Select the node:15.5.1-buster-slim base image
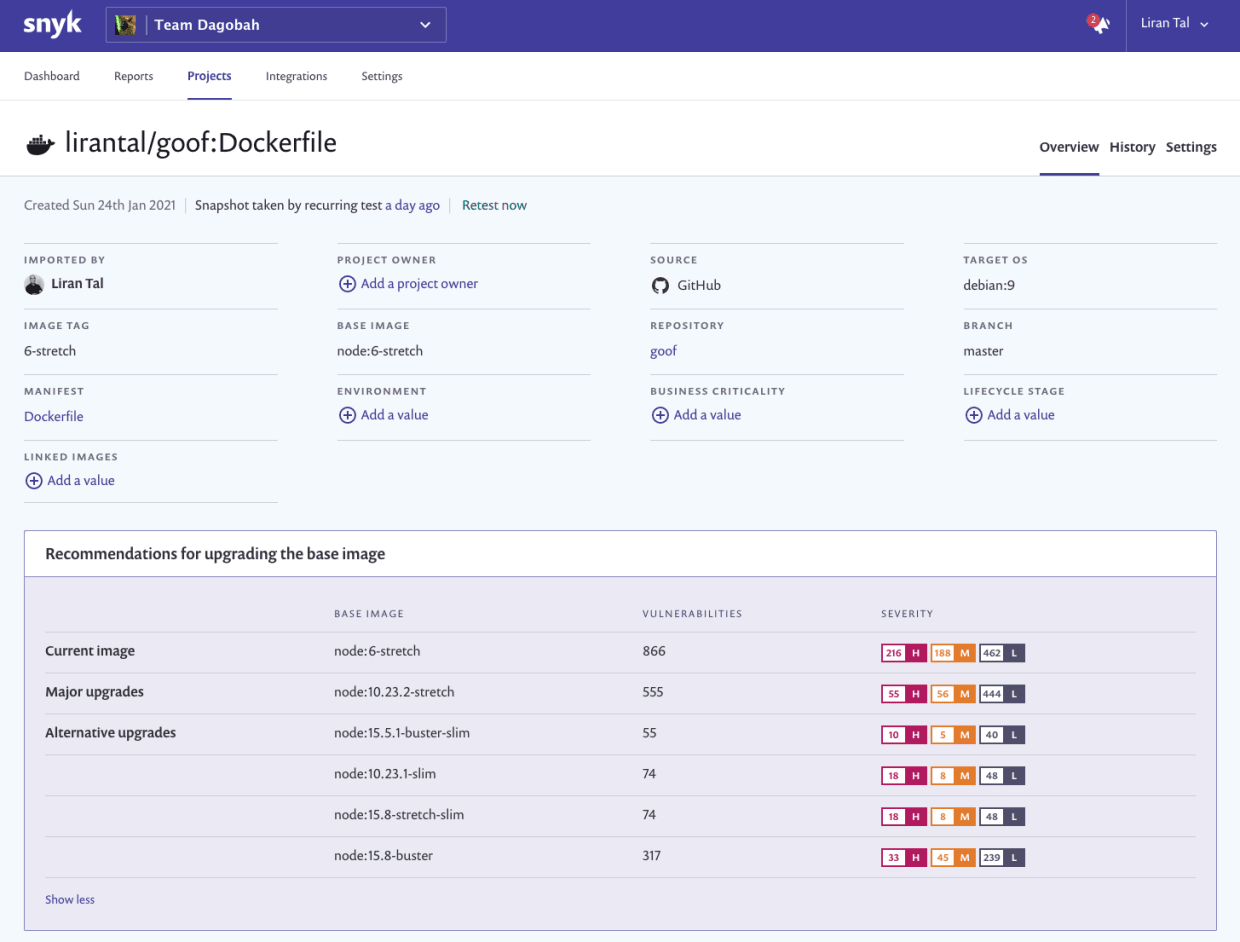1240x942 pixels. [402, 733]
